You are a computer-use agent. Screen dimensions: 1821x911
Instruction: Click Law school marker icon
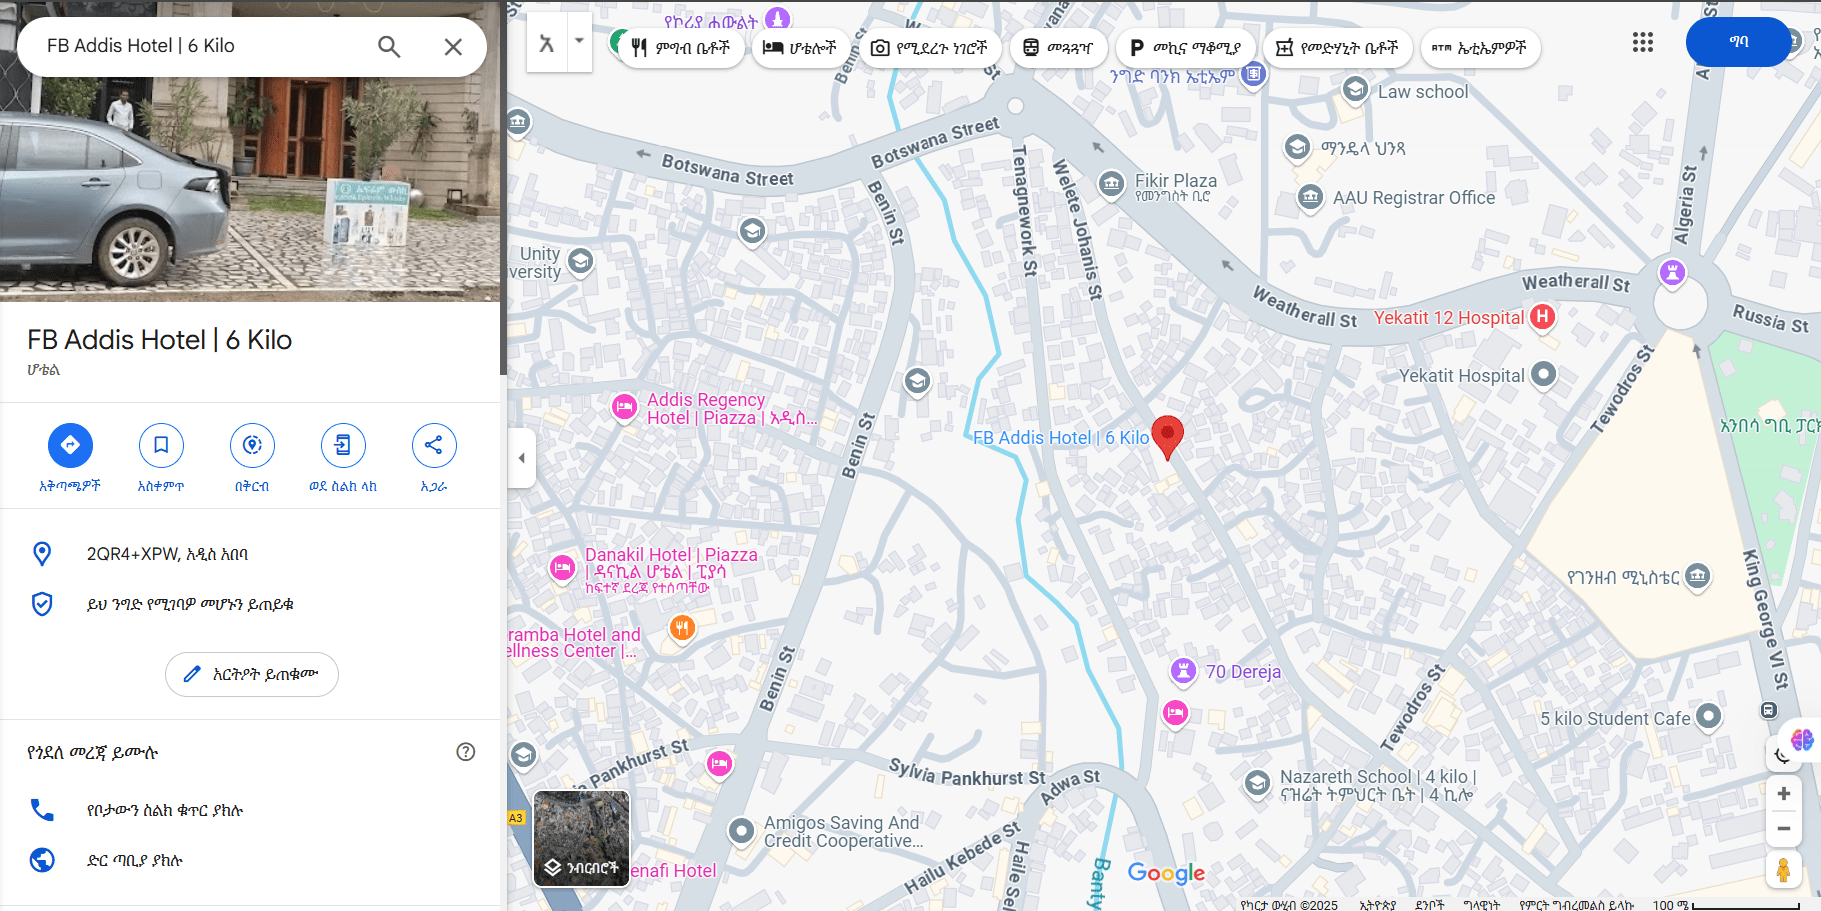[1355, 90]
